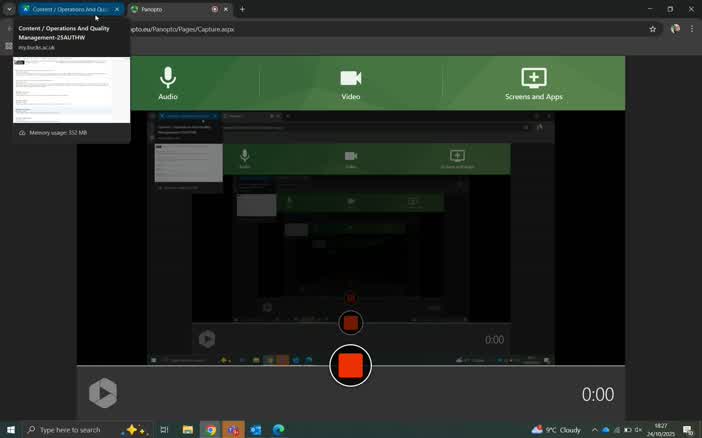Open a new browser tab
The height and width of the screenshot is (438, 702).
[x=242, y=9]
